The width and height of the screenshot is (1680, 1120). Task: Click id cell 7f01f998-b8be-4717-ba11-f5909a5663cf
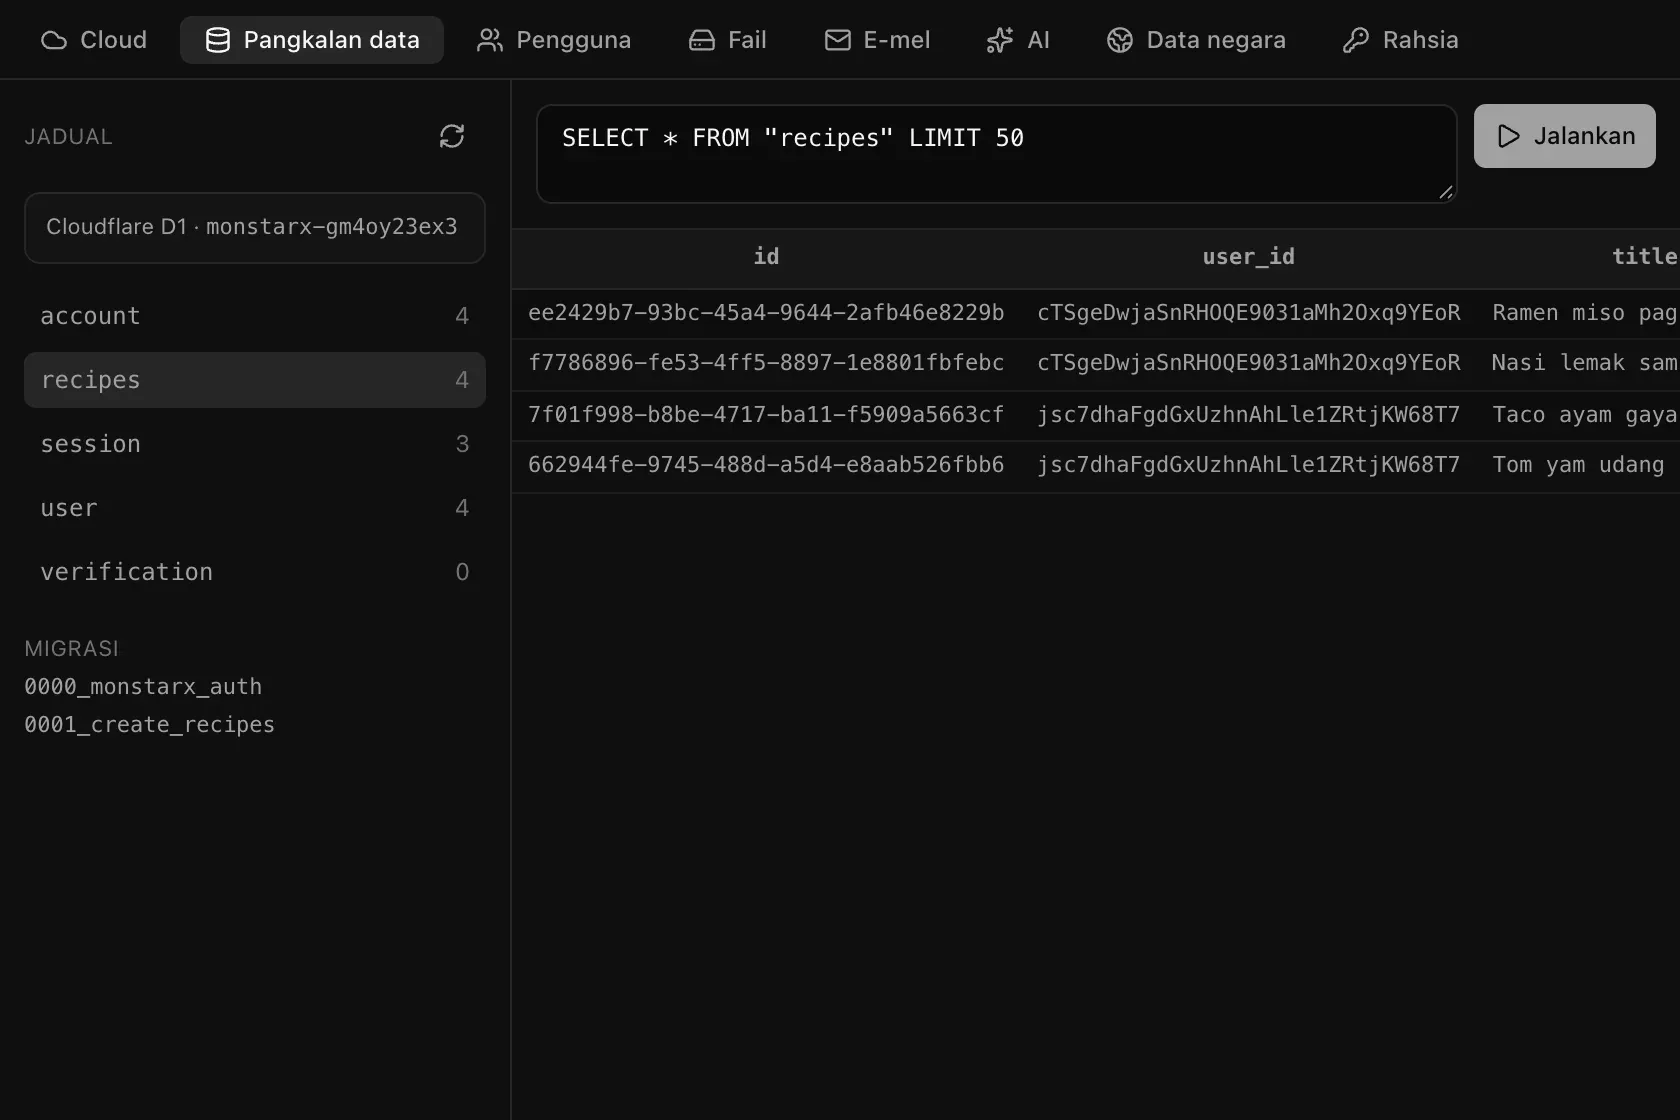(766, 415)
